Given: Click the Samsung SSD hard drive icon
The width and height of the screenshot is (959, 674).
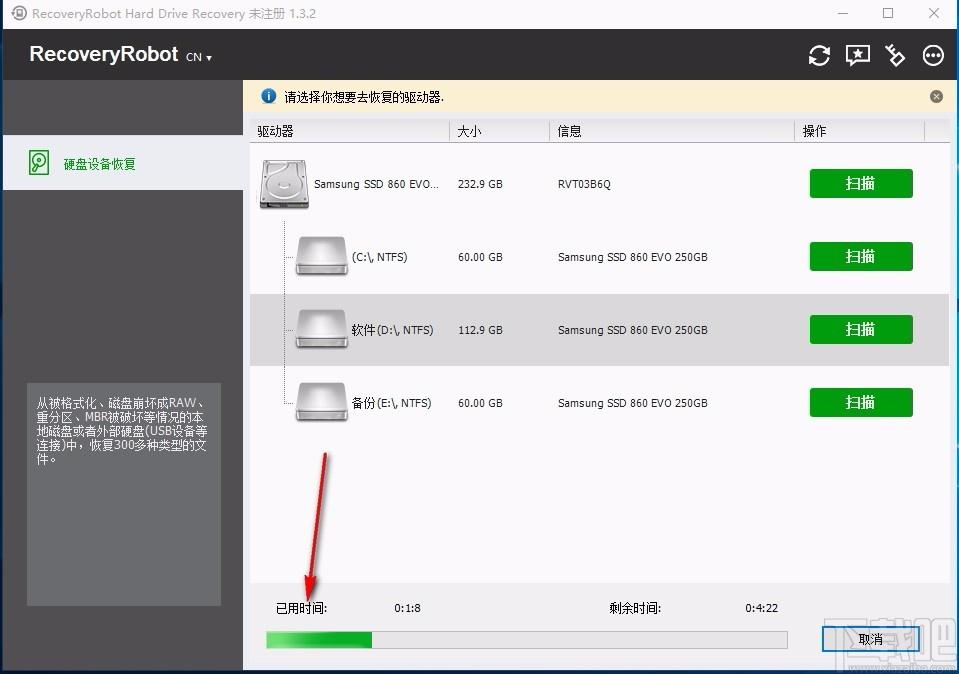Looking at the screenshot, I should [x=284, y=184].
